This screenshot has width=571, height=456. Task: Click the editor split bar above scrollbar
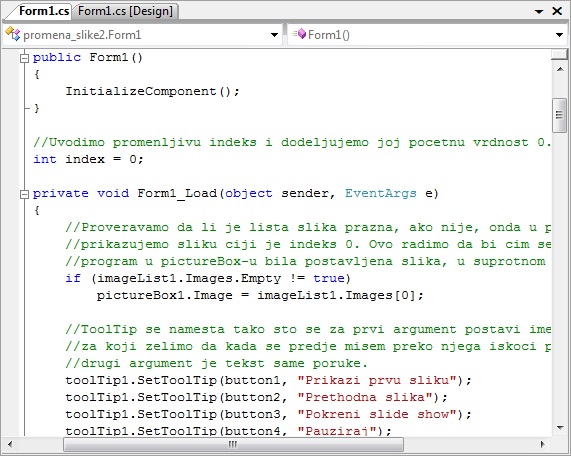(x=559, y=54)
